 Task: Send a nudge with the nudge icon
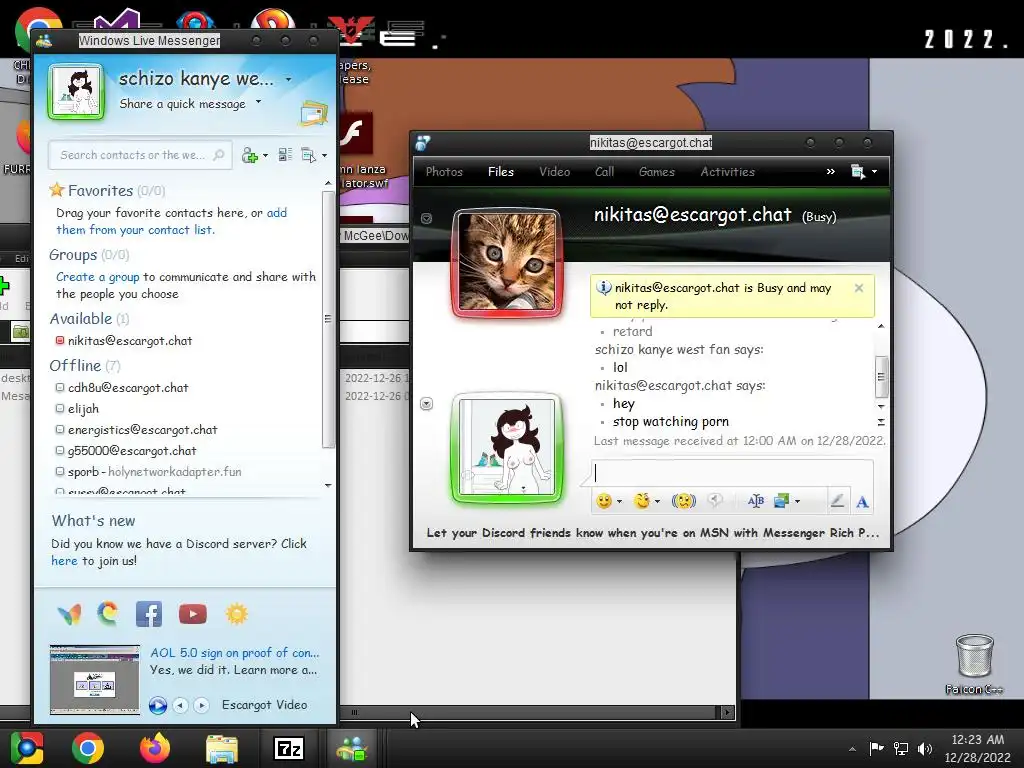pyautogui.click(x=684, y=501)
